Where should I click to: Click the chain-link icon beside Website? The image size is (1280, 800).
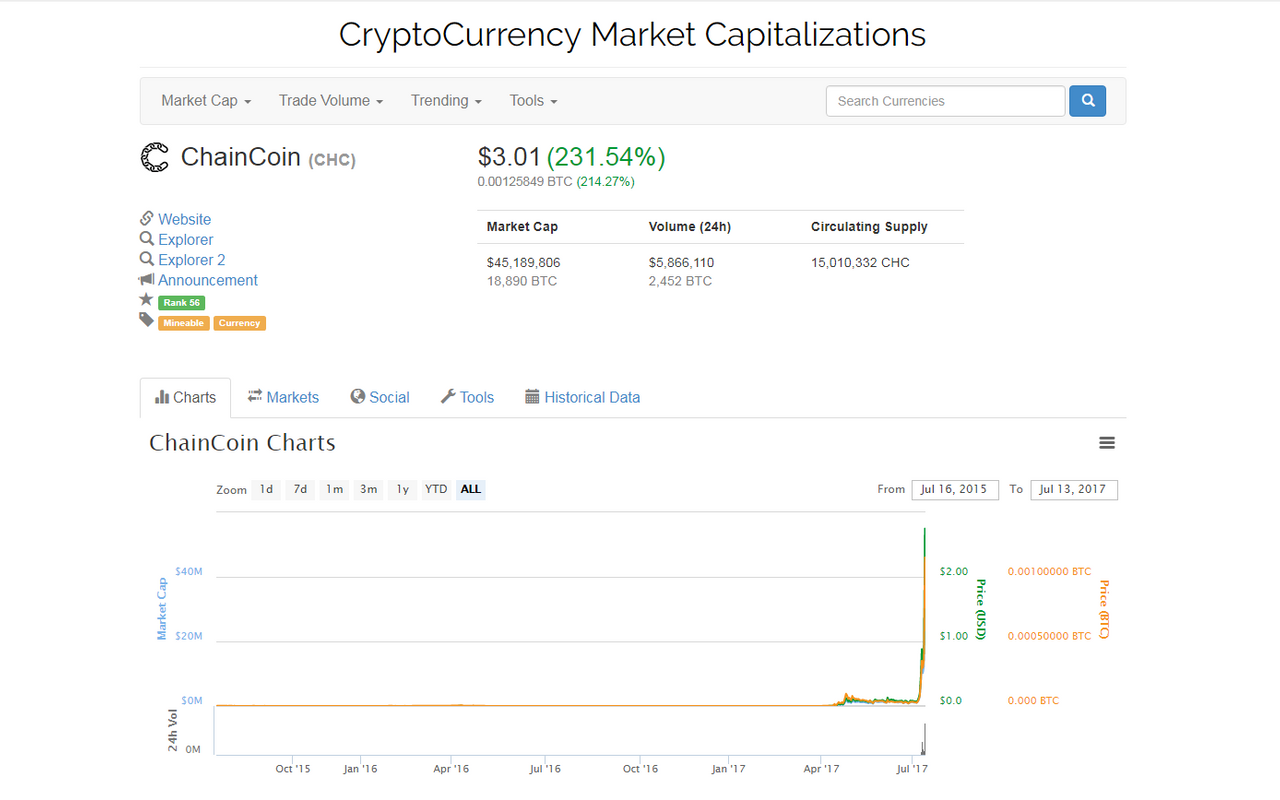click(147, 219)
